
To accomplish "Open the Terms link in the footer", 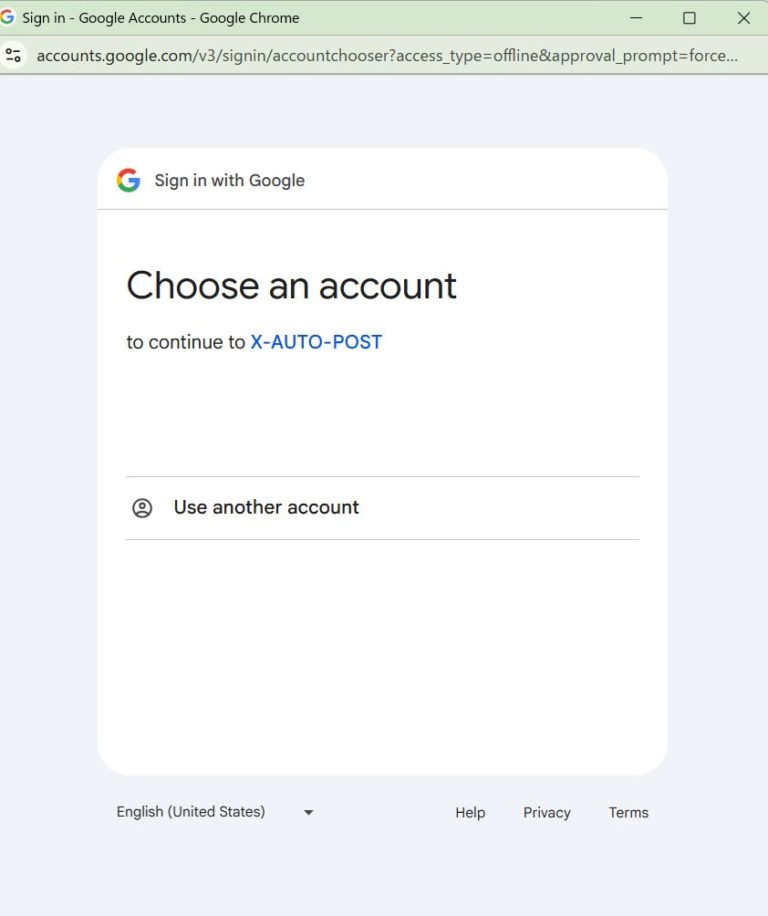I will coord(628,812).
